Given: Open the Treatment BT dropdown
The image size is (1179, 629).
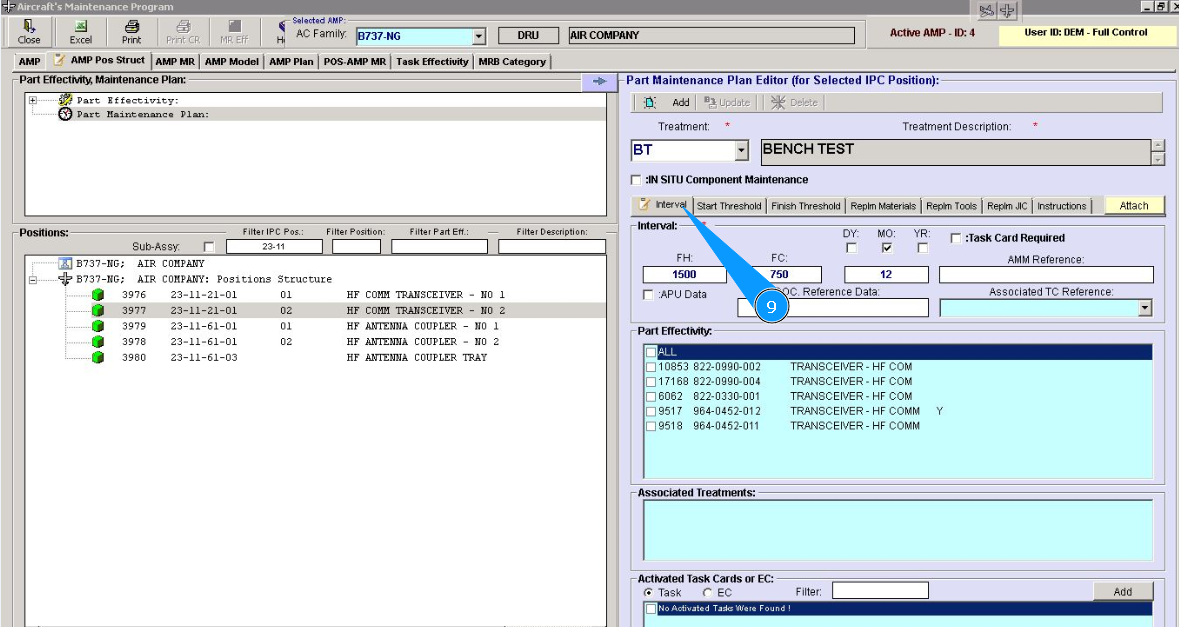Looking at the screenshot, I should click(741, 151).
